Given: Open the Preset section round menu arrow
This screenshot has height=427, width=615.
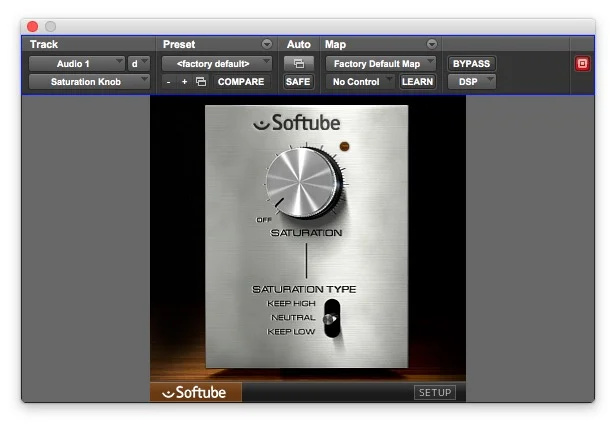Looking at the screenshot, I should tap(267, 44).
